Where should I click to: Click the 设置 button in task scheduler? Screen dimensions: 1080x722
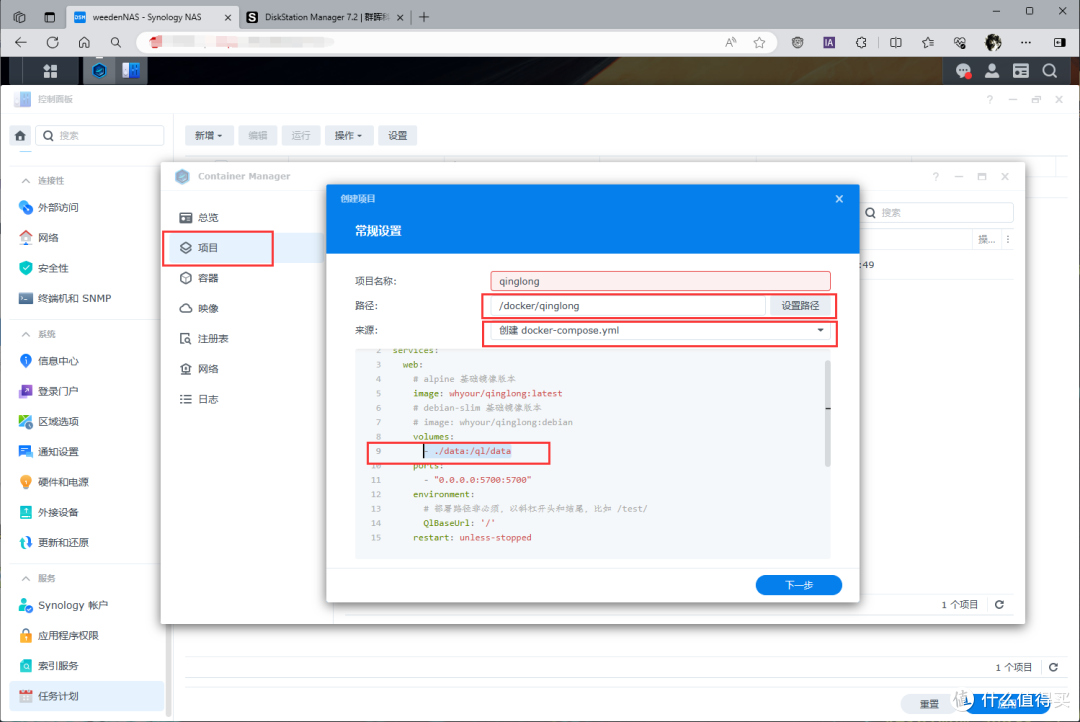coord(397,136)
